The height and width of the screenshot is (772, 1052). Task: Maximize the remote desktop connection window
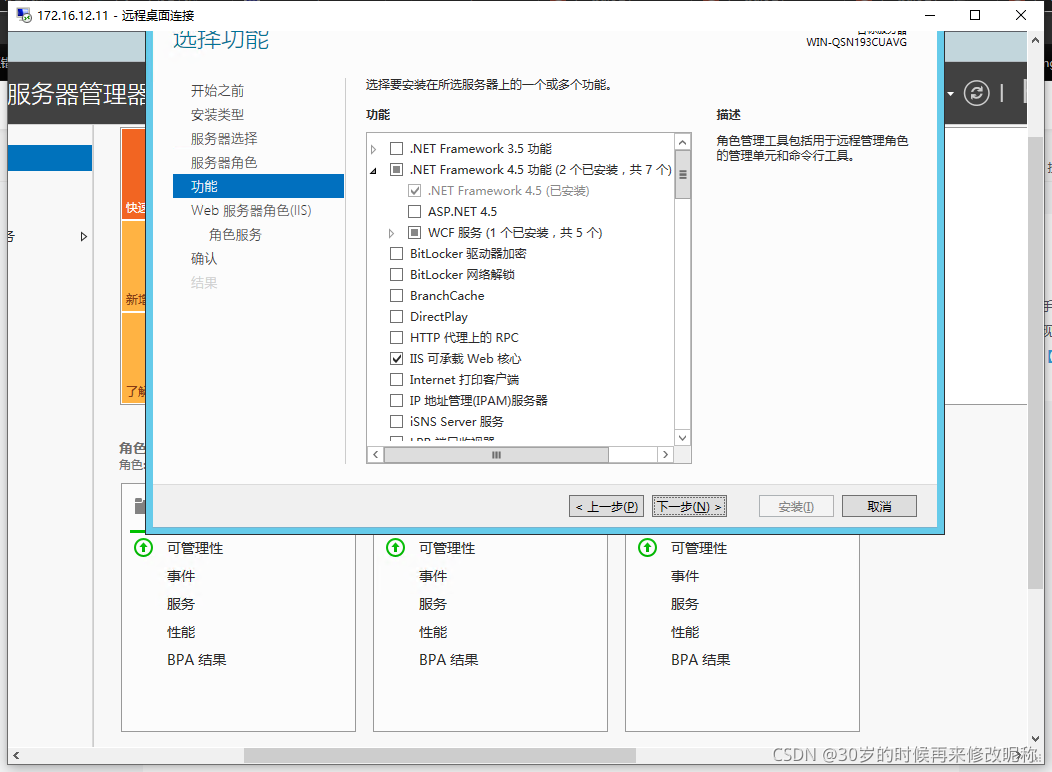975,15
